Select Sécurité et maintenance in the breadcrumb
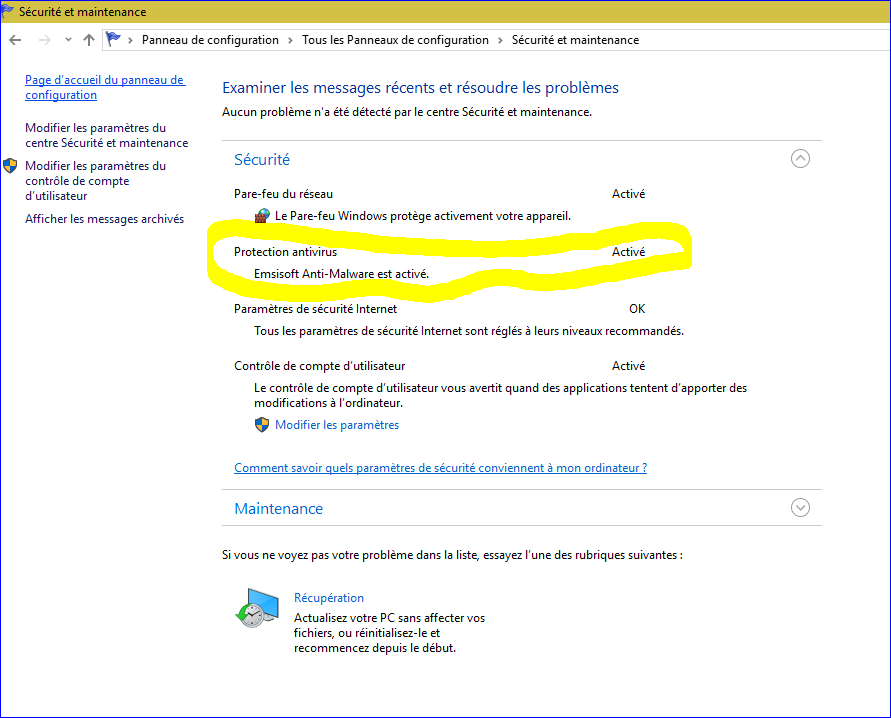This screenshot has height=718, width=891. click(x=575, y=40)
